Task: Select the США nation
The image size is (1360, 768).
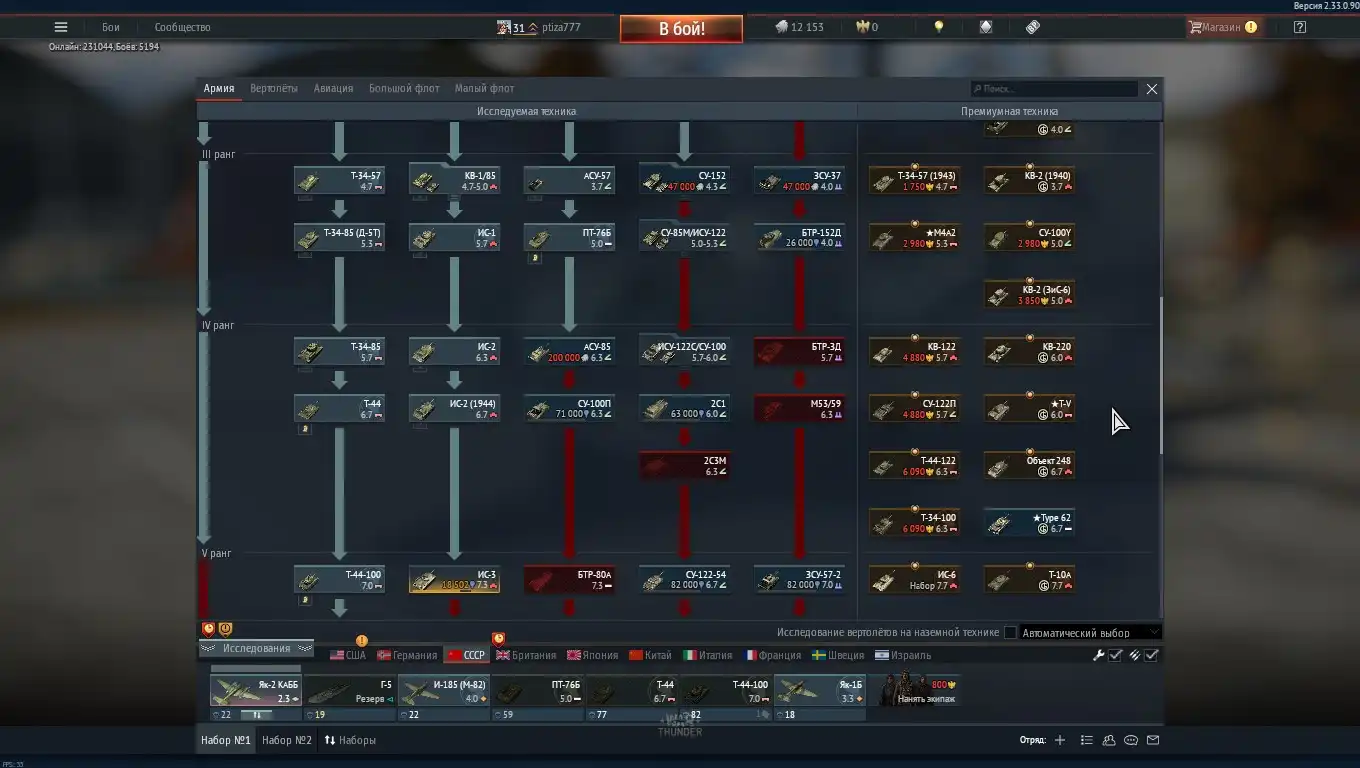Action: pos(348,655)
